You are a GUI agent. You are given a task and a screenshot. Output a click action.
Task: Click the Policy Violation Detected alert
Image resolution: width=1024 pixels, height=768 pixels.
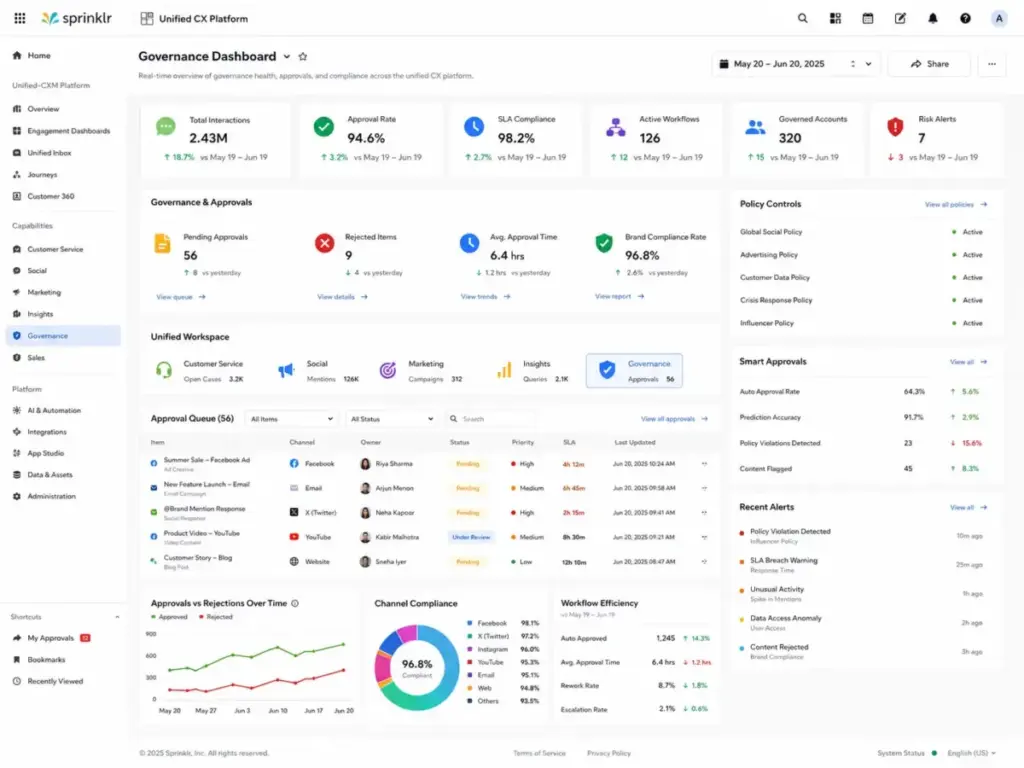tap(861, 536)
